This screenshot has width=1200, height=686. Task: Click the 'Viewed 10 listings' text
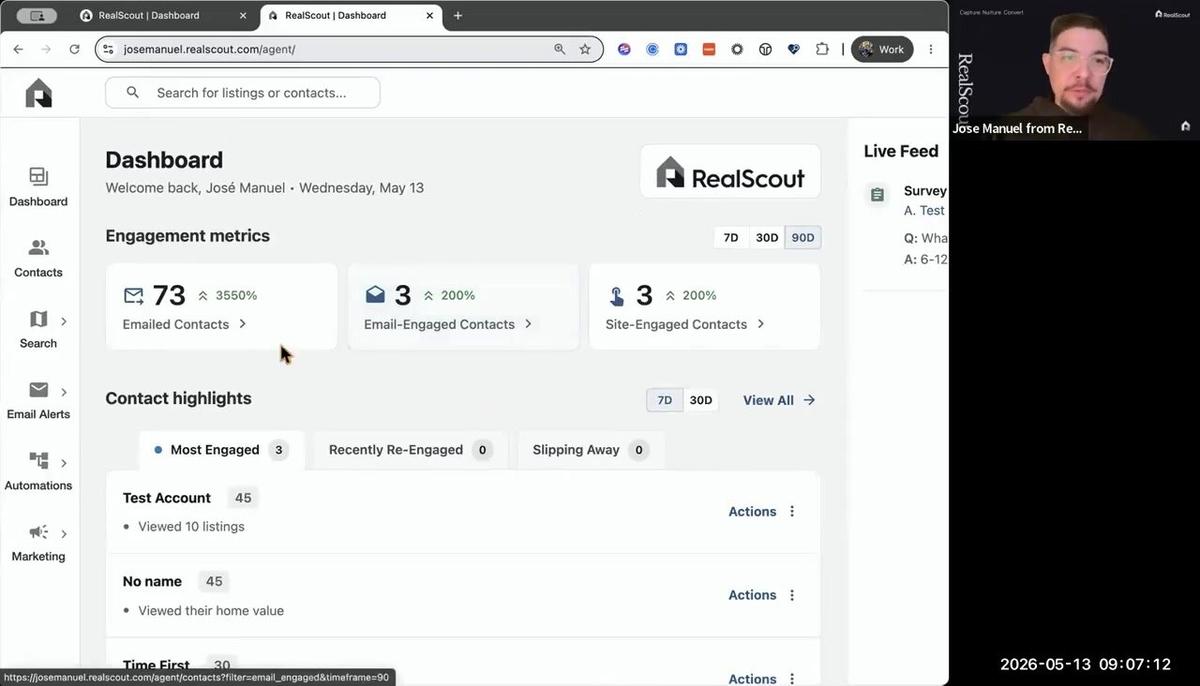point(191,526)
